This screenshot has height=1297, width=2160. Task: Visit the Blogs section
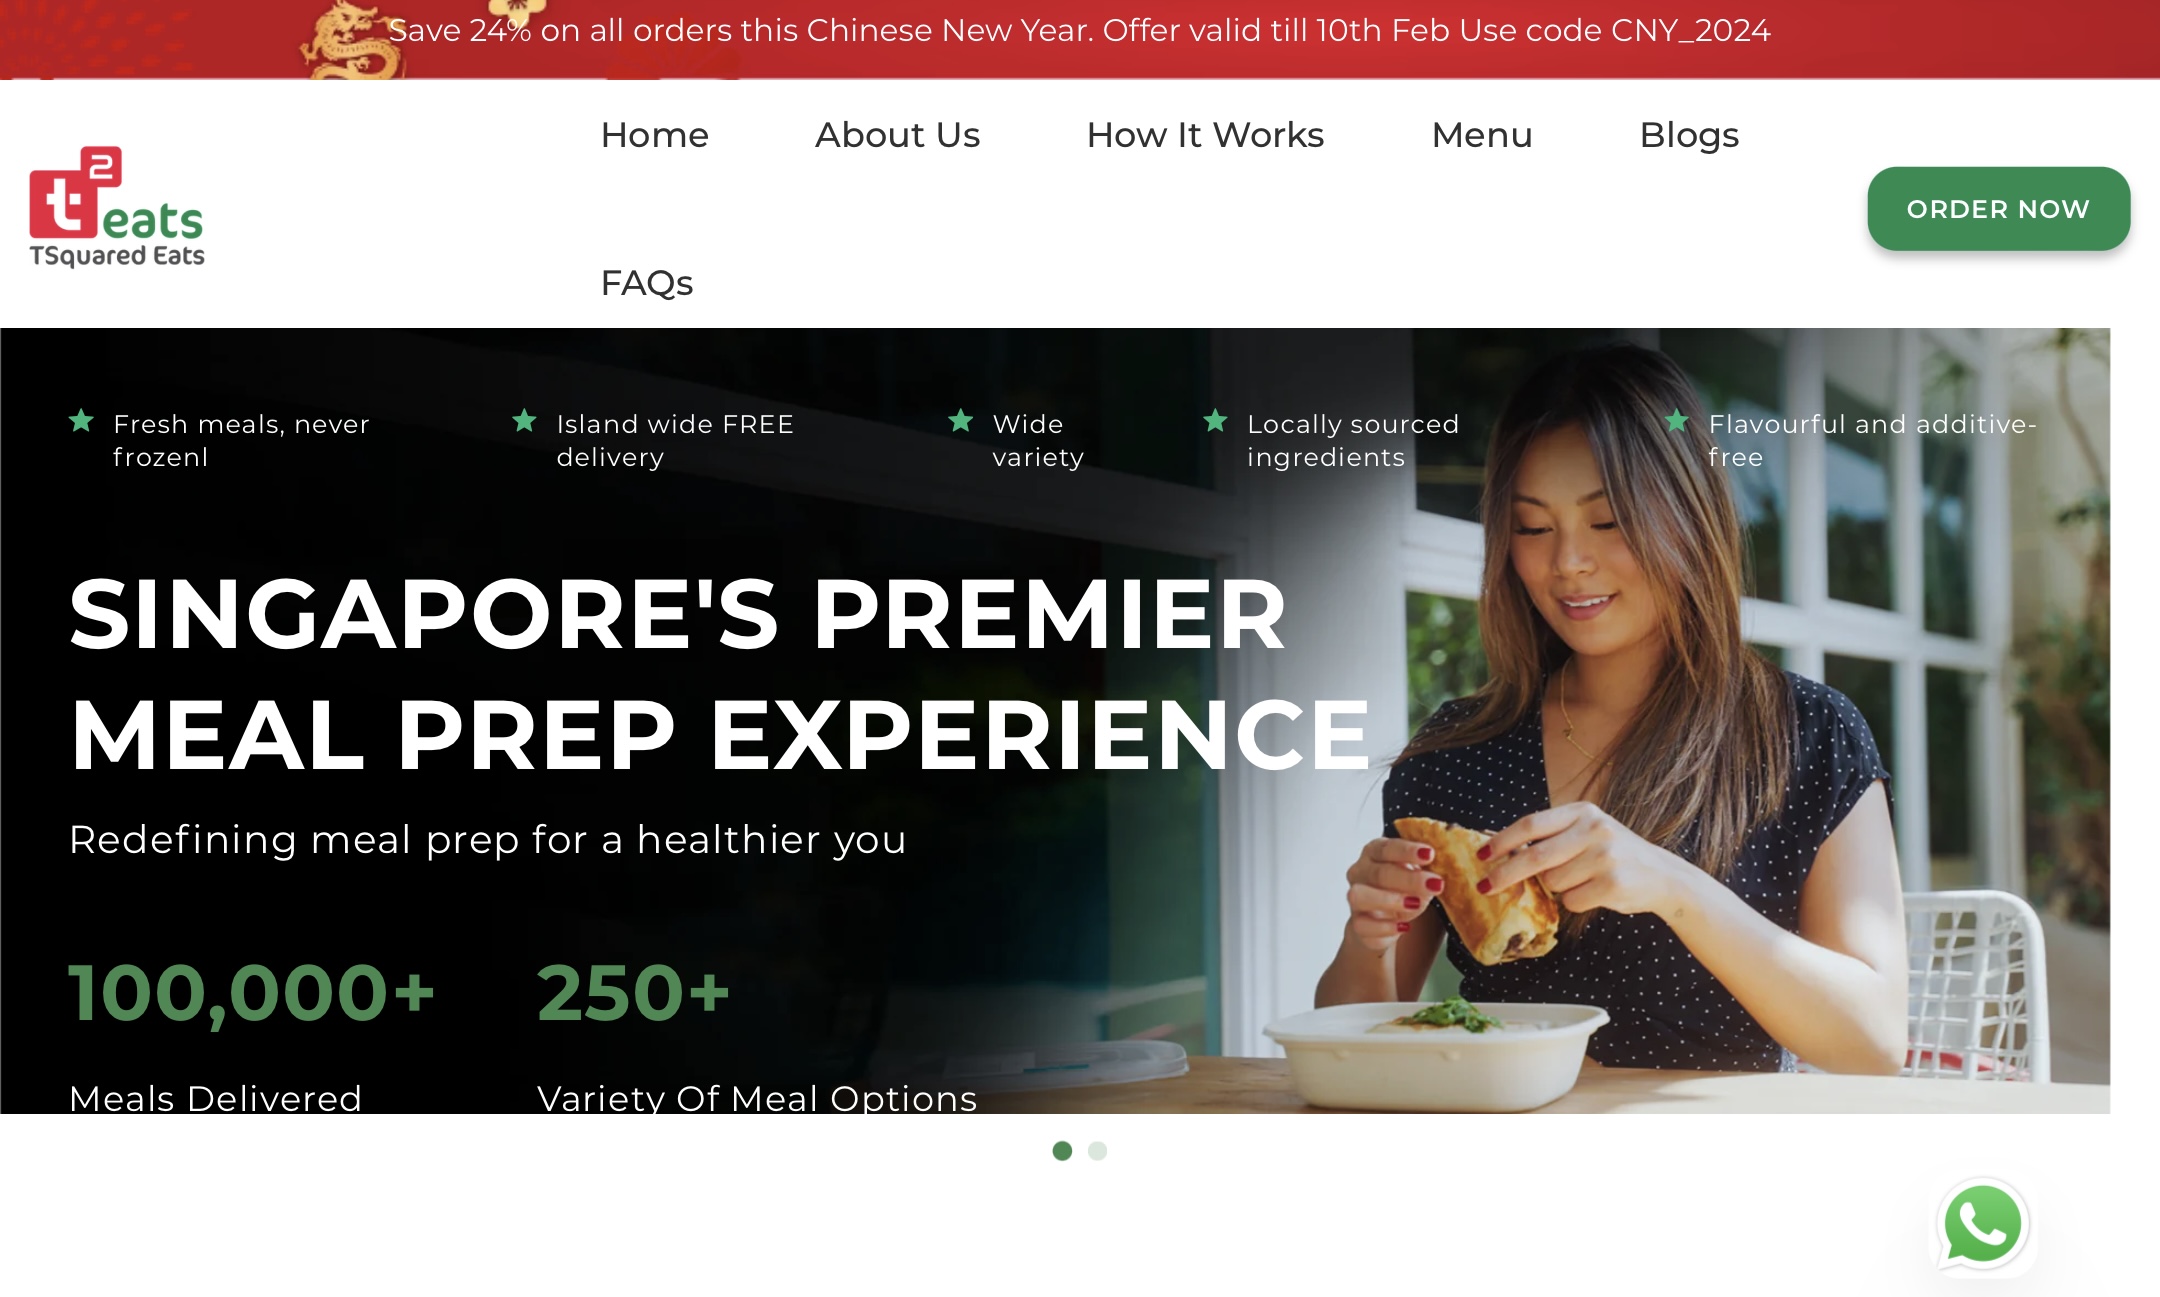1689,135
